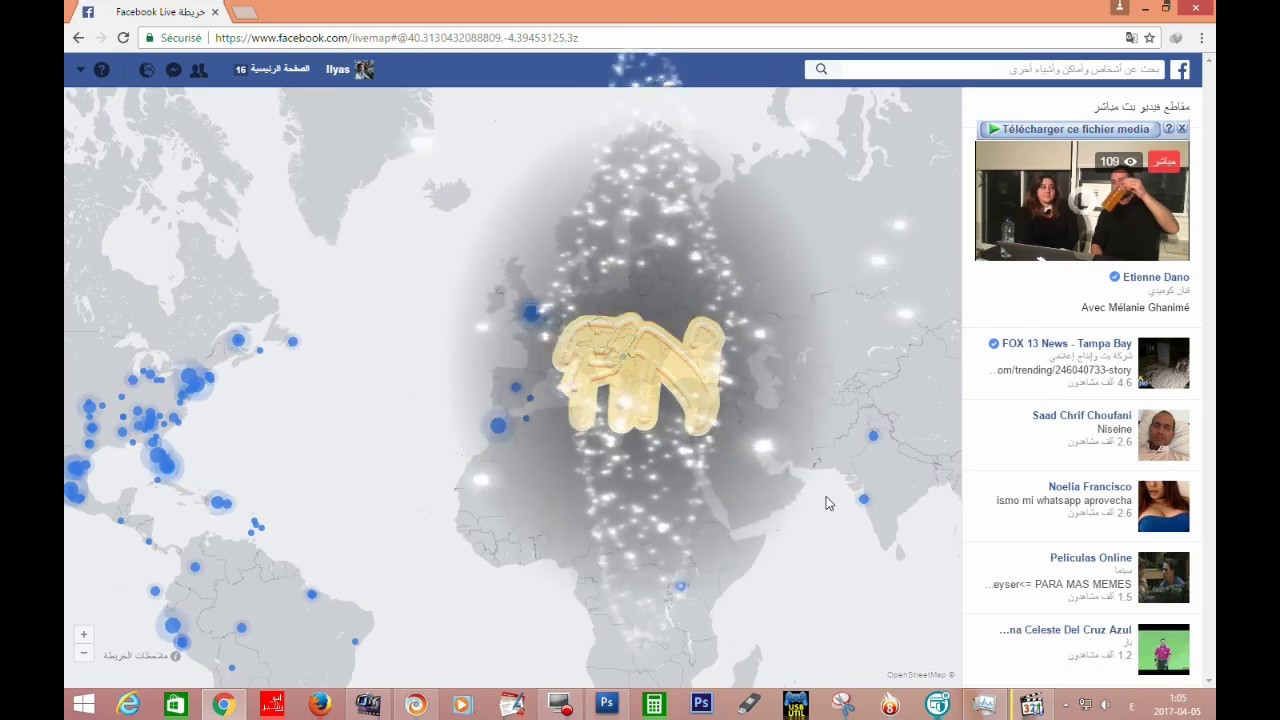
Task: Play the Etienne Dano live video
Action: 1082,201
